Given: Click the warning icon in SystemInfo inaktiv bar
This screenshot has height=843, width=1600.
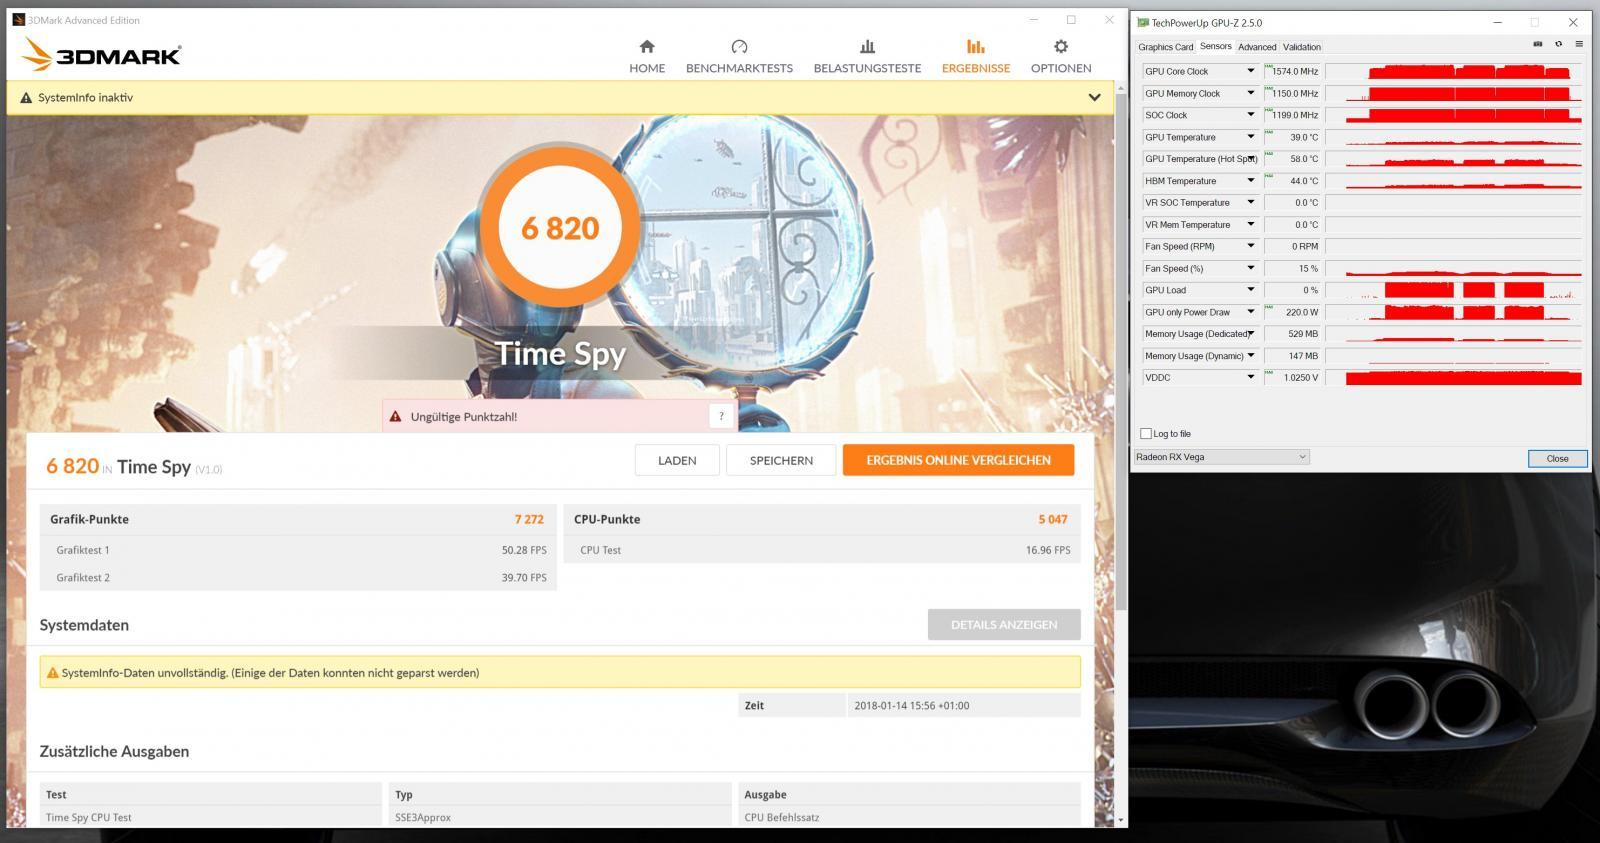Looking at the screenshot, I should click(26, 98).
